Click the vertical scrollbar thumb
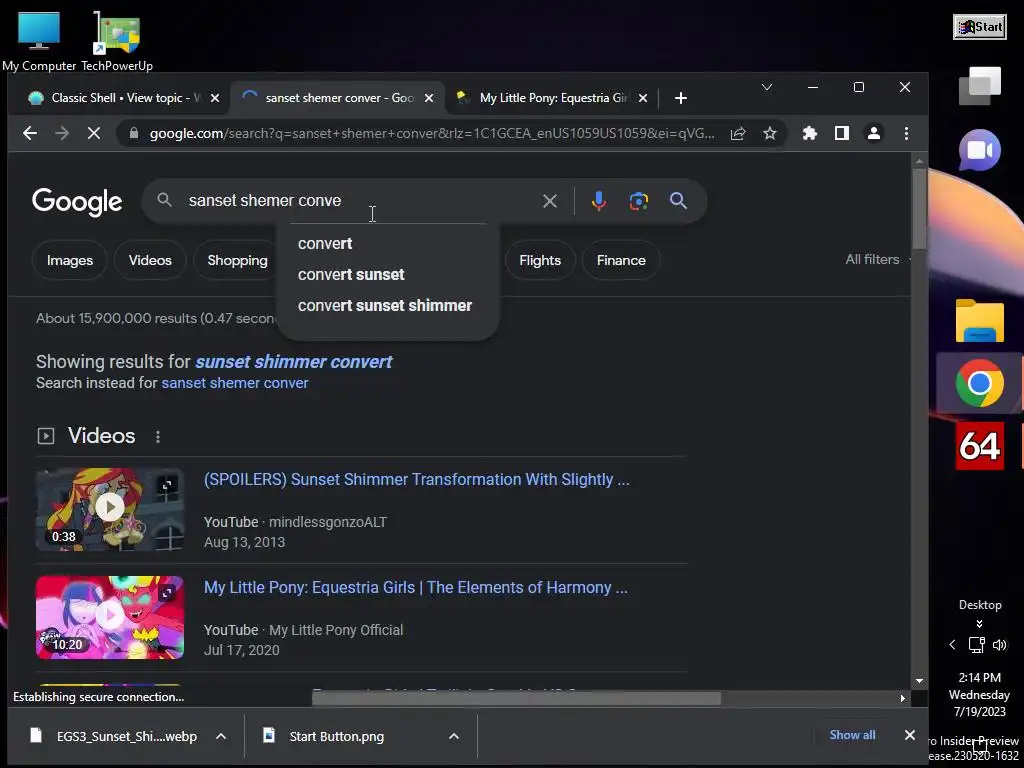Screen dimensions: 1024x768 click(x=920, y=208)
